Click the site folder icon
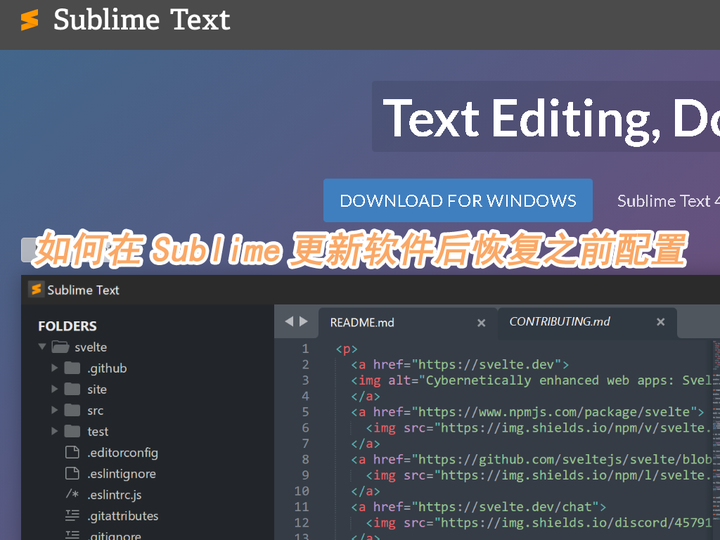 tap(72, 389)
